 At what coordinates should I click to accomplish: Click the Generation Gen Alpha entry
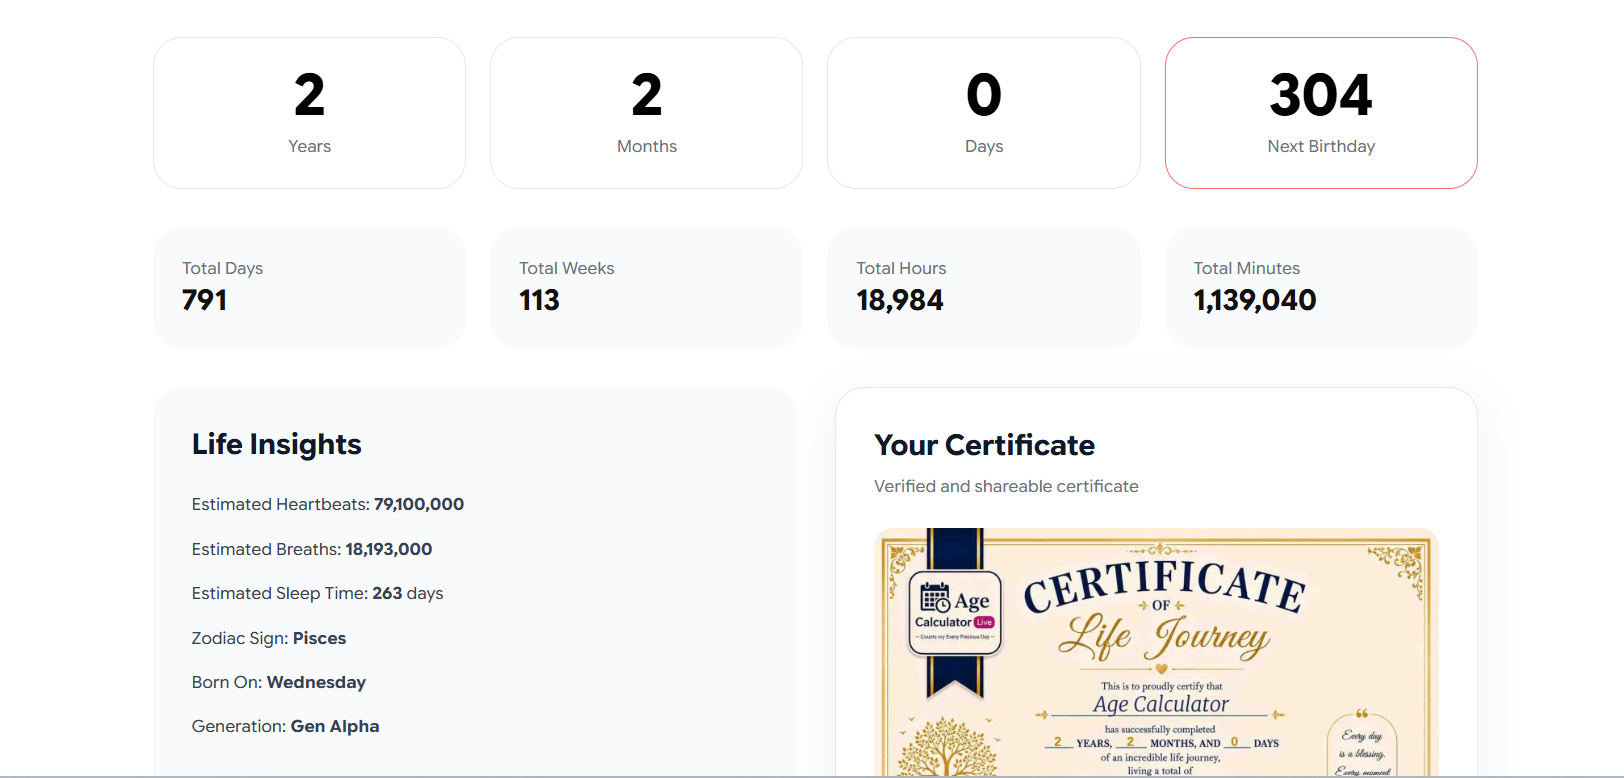click(286, 726)
